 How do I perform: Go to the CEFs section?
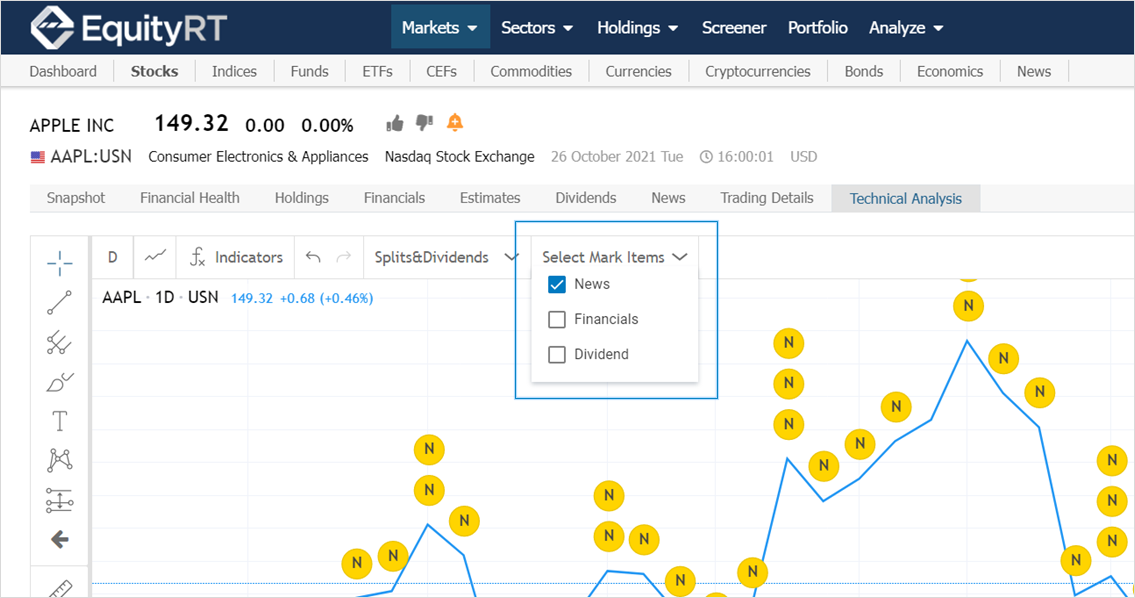(442, 71)
